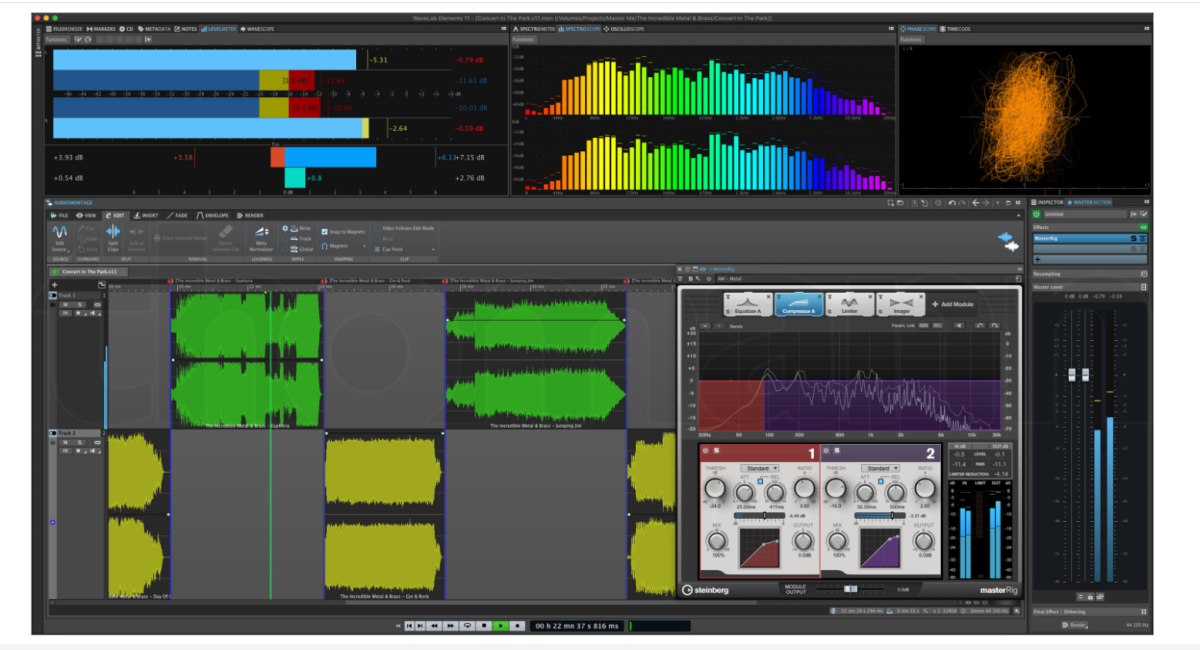Open the Magnets dropdown
1200x650 pixels.
click(x=344, y=246)
